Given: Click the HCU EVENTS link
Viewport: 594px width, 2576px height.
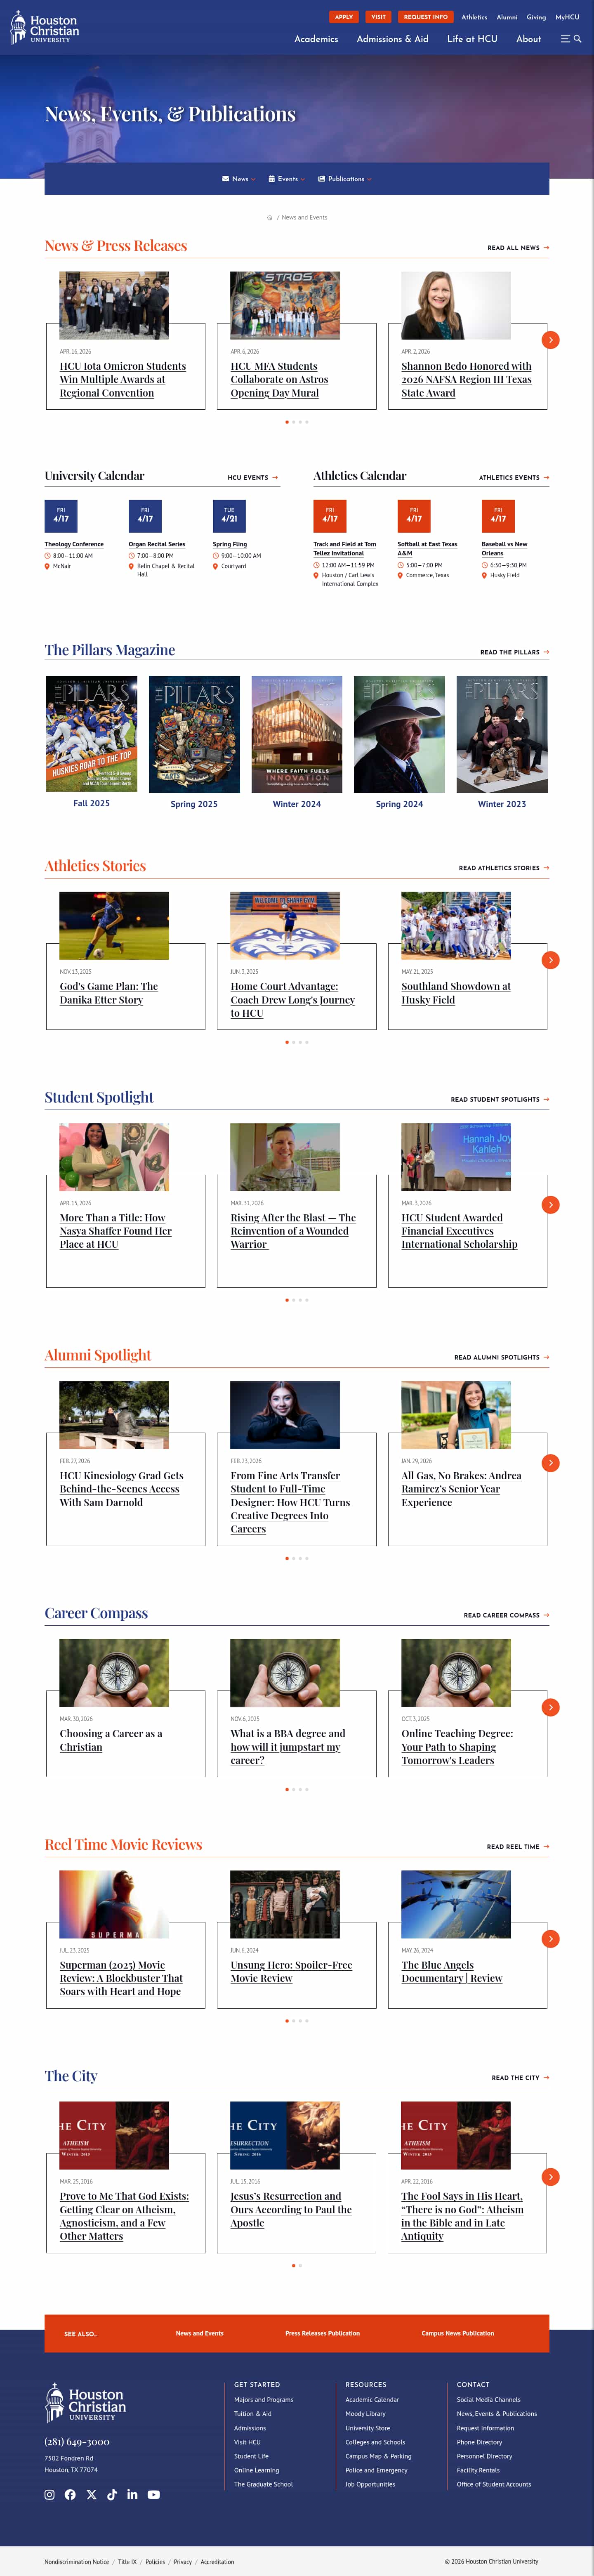Looking at the screenshot, I should coord(253,478).
